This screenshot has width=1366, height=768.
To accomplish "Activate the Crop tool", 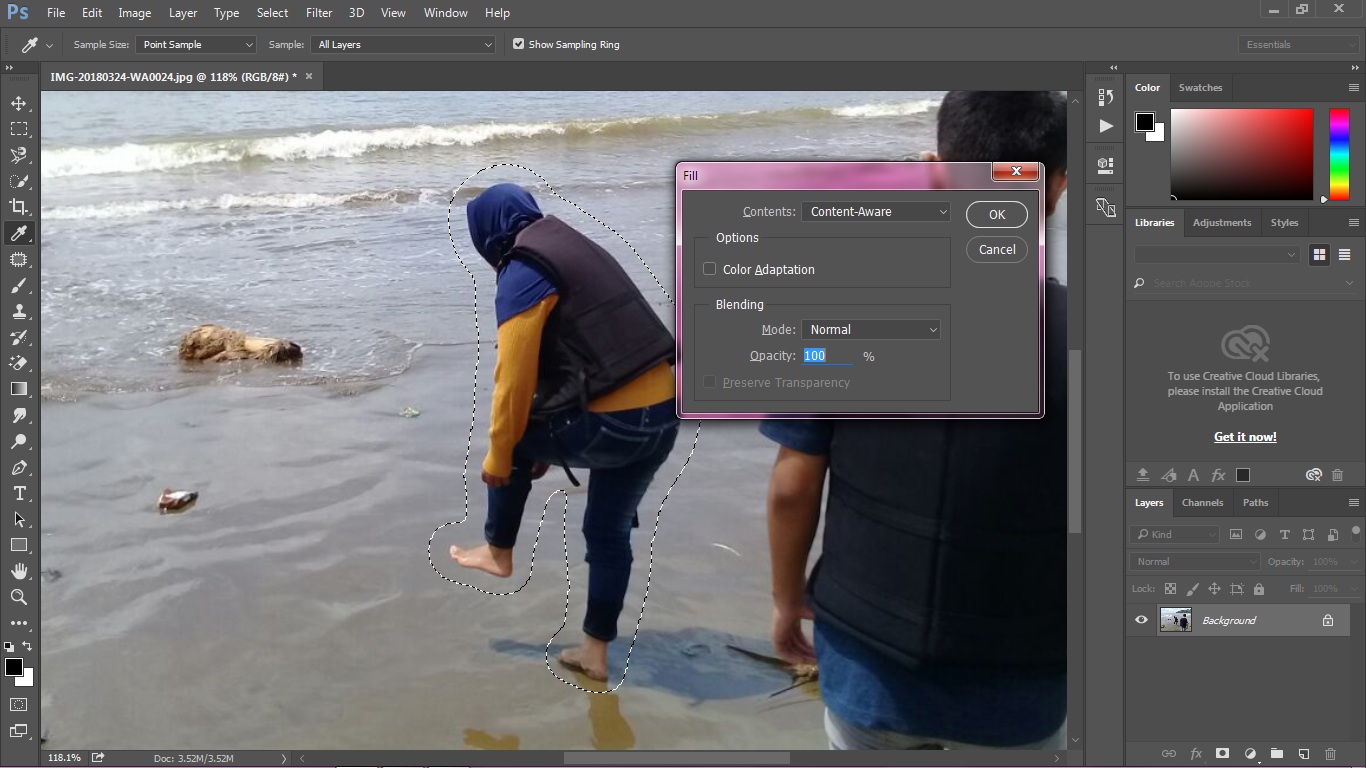I will pos(20,207).
